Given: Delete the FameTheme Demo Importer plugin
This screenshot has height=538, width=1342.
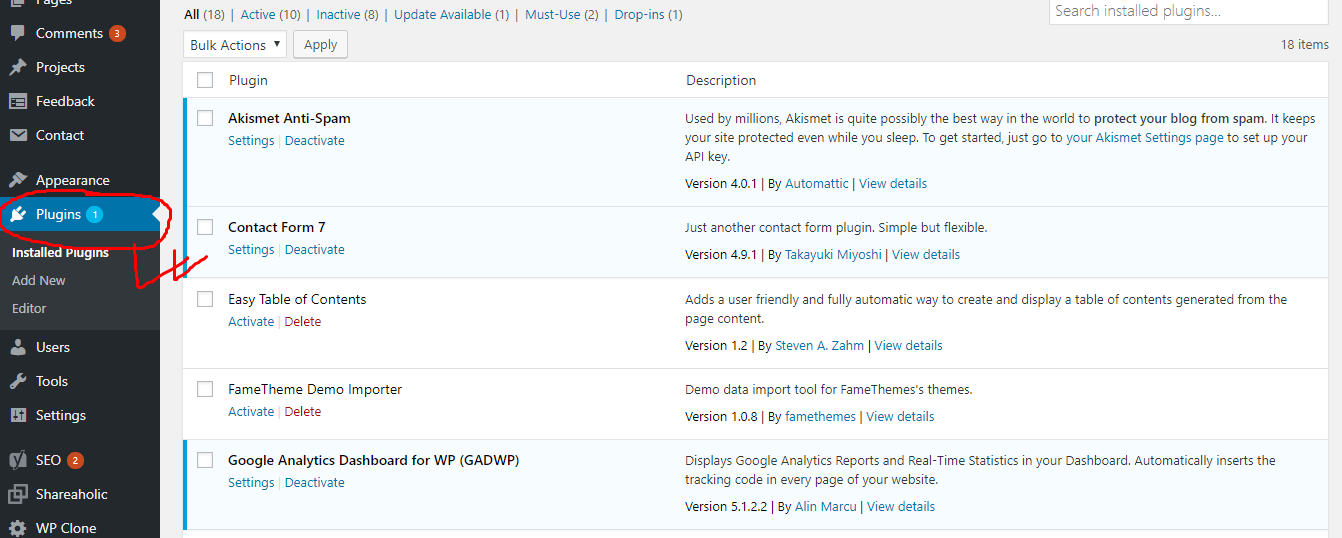Looking at the screenshot, I should 303,412.
